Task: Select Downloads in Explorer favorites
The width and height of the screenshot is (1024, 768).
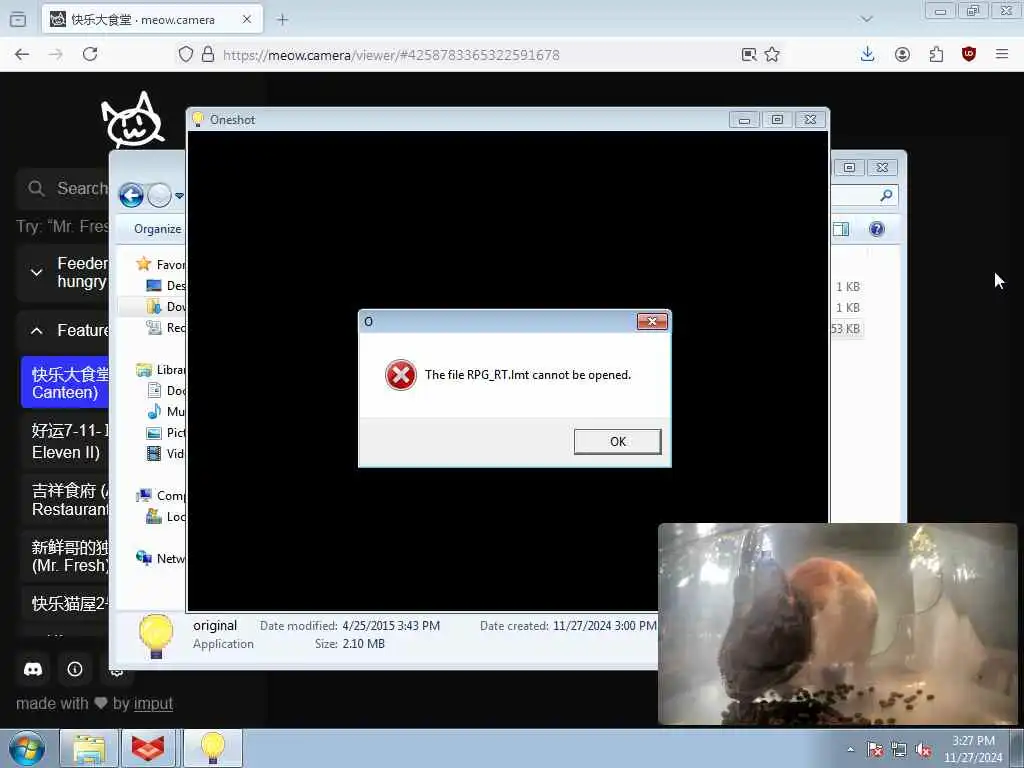Action: tap(166, 306)
